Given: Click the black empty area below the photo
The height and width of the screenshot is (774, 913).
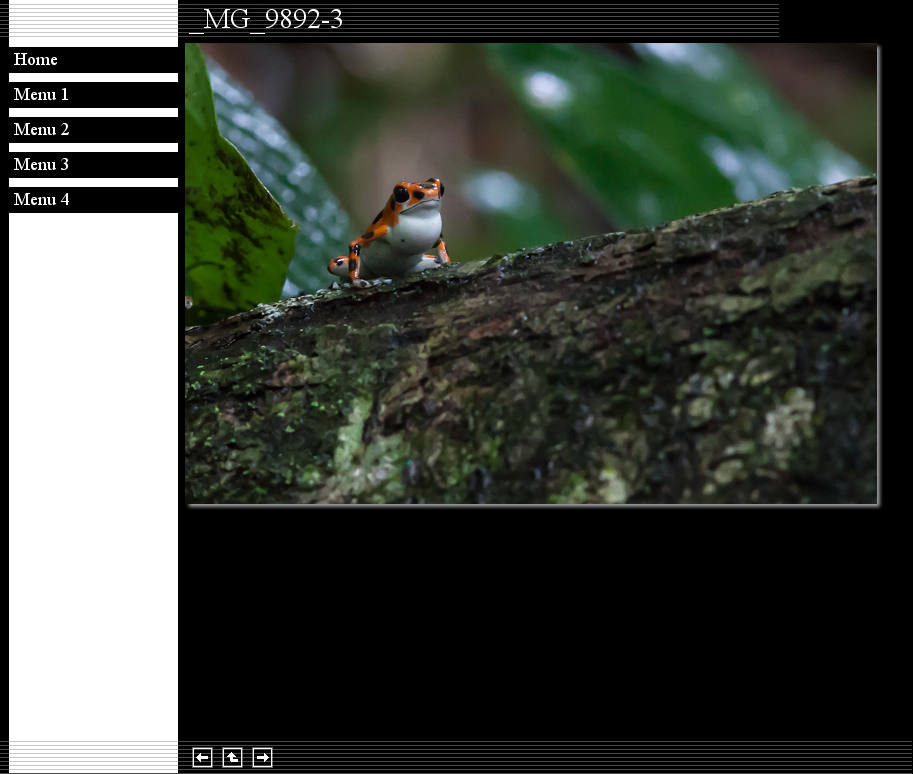Looking at the screenshot, I should (540, 620).
